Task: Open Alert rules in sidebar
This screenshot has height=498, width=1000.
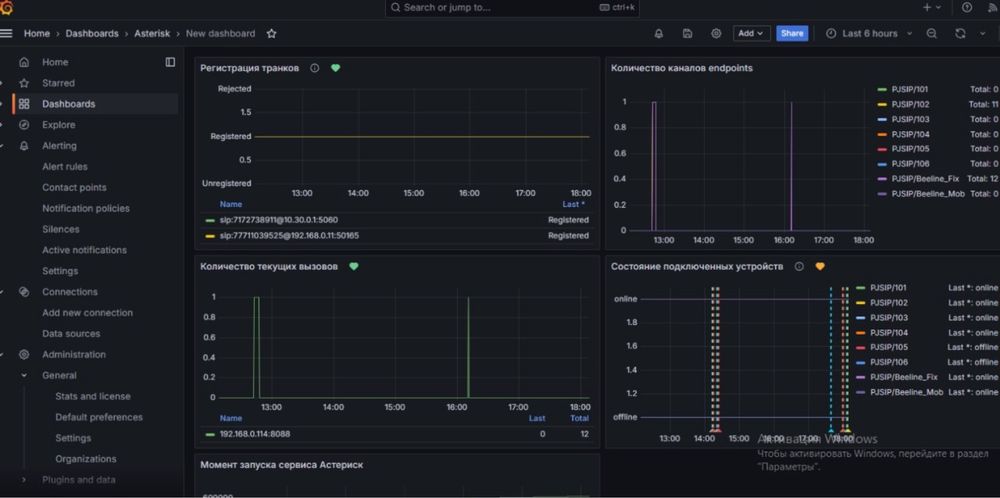Action: [x=65, y=167]
